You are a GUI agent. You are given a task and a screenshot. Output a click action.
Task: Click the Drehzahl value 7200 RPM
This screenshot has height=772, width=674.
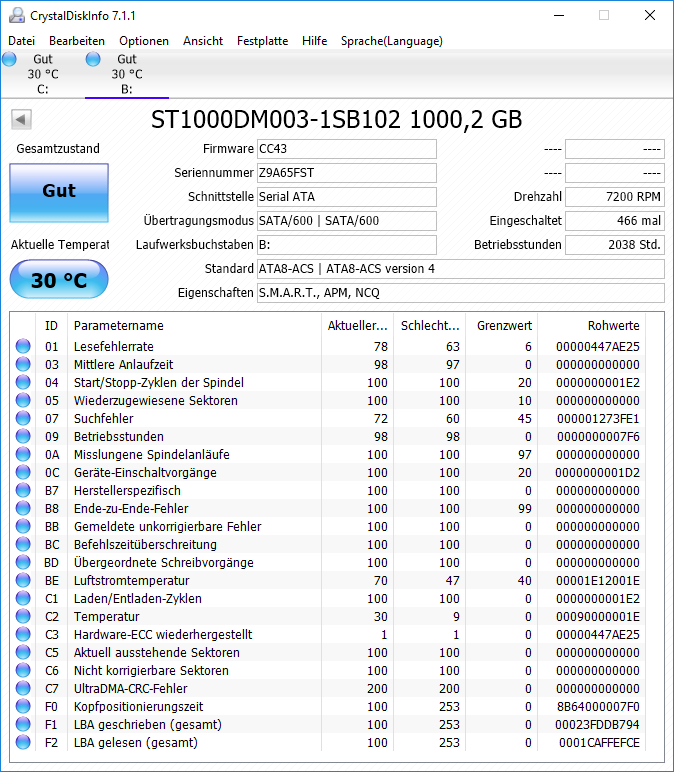[x=614, y=197]
